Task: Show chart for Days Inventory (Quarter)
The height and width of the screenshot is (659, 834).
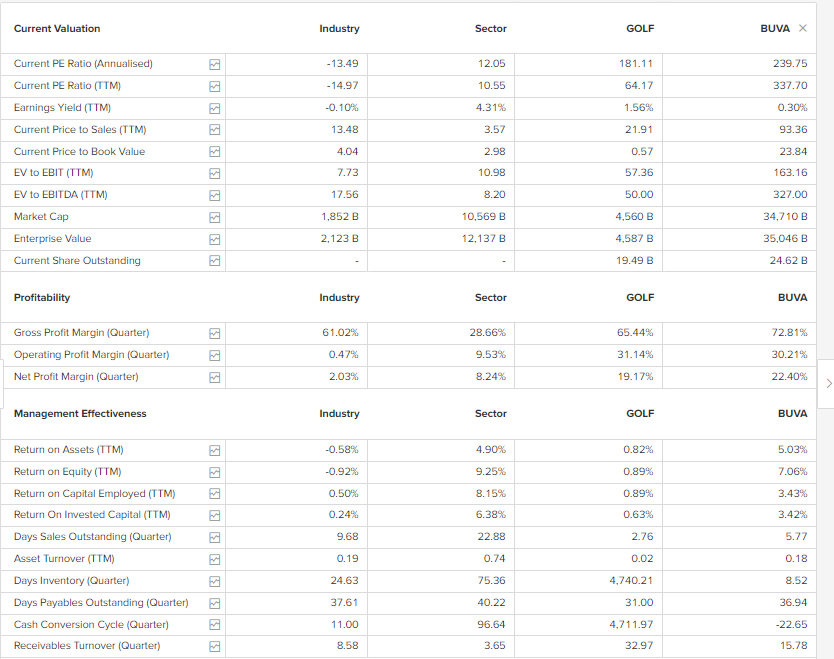Action: (214, 581)
